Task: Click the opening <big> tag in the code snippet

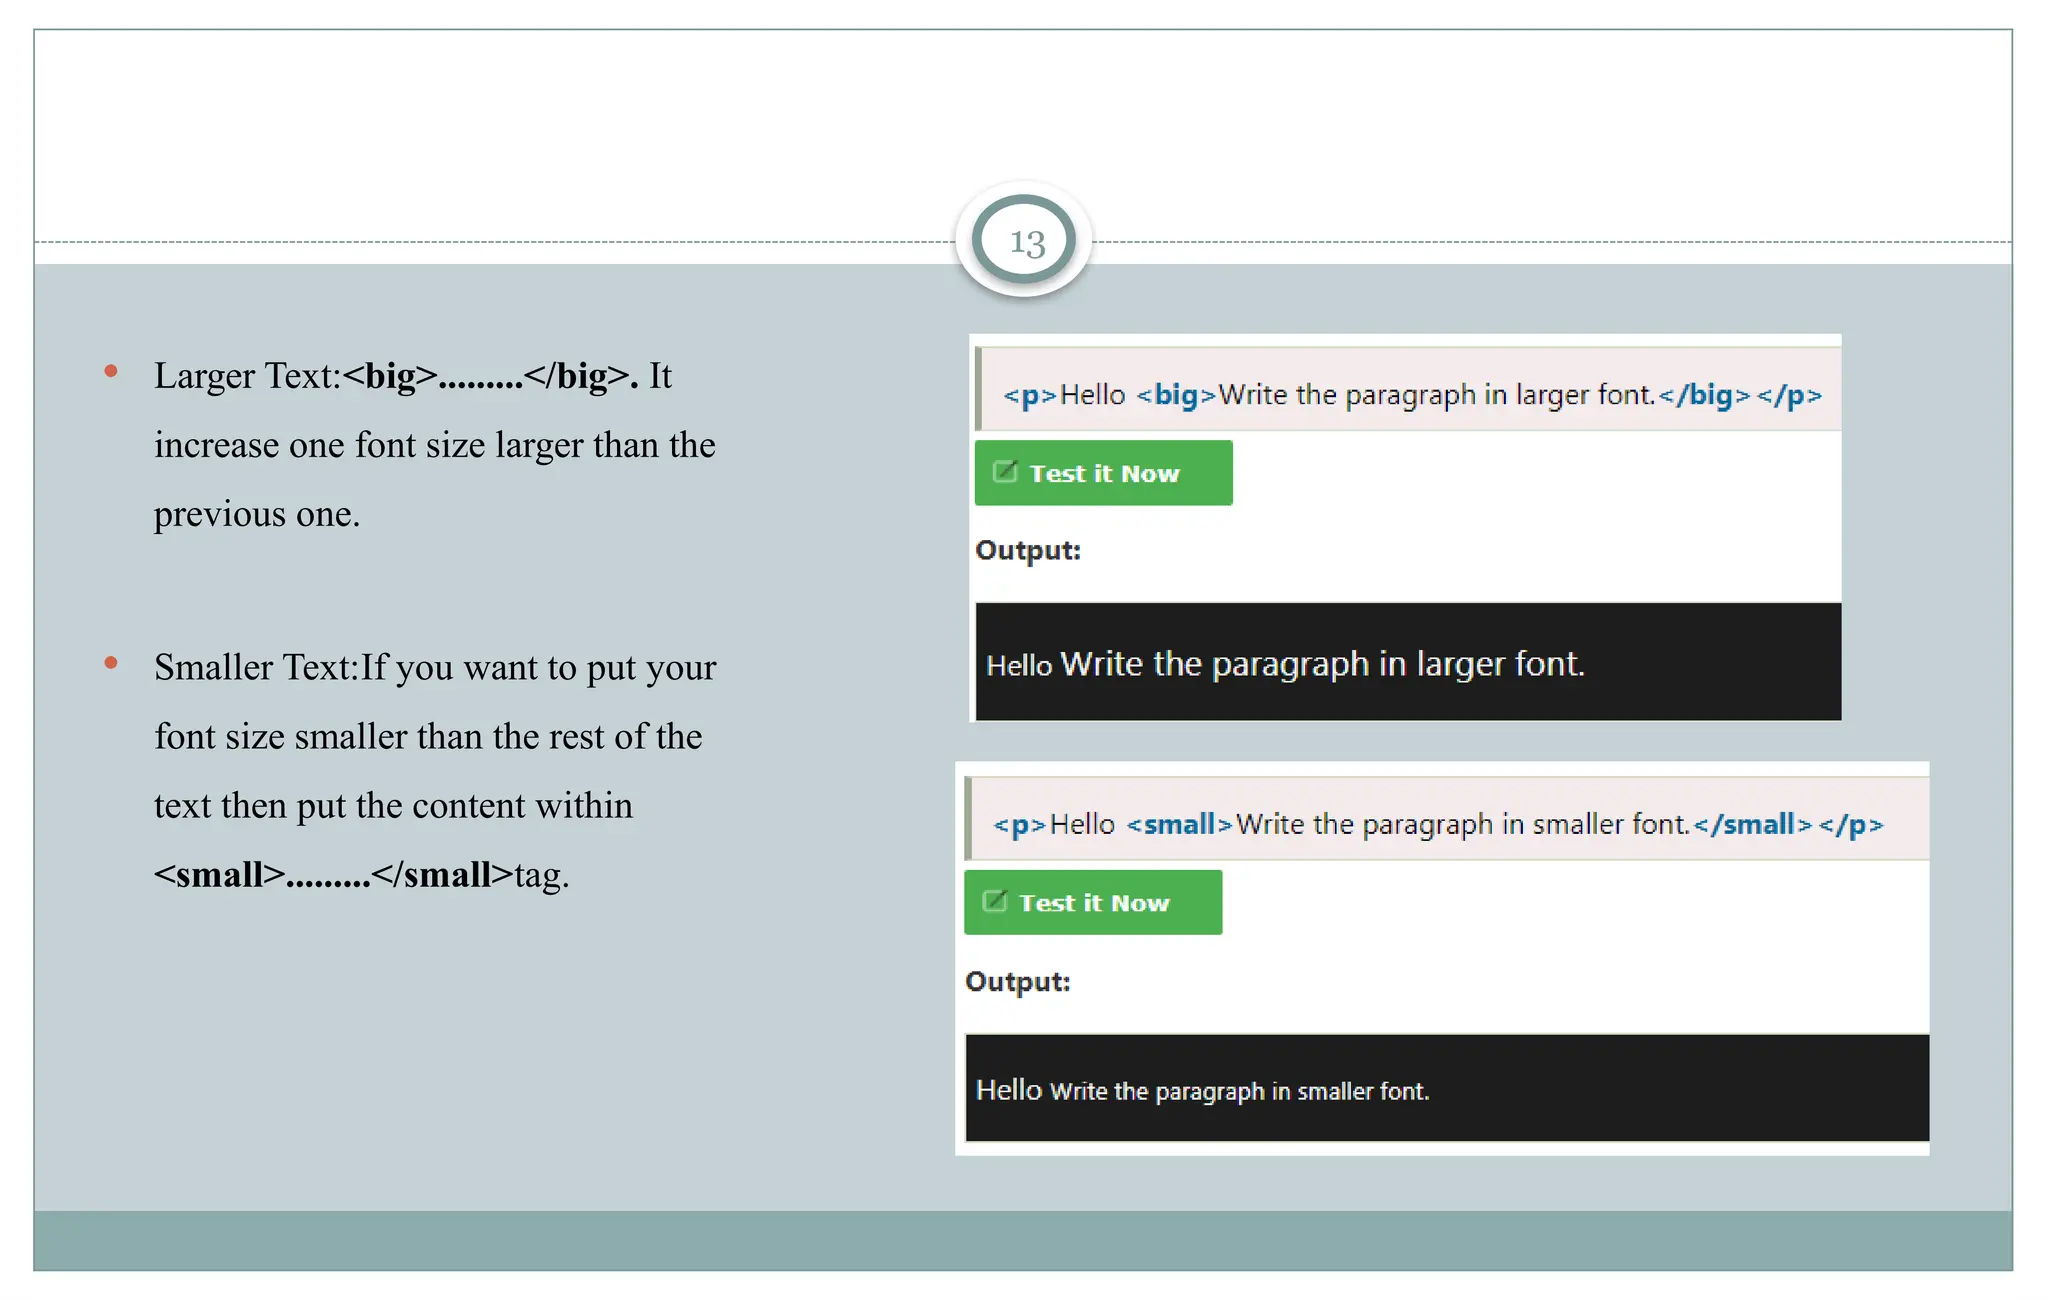Action: click(x=1175, y=395)
